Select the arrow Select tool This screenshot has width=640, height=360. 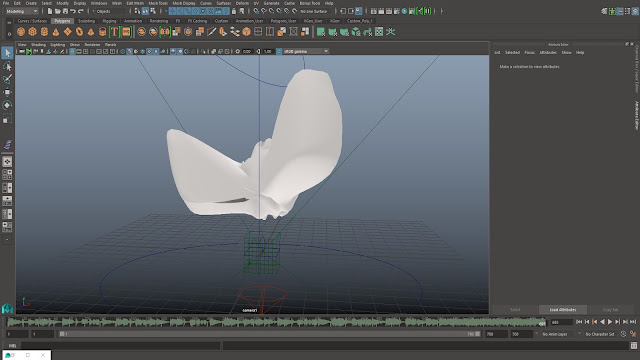coord(7,52)
